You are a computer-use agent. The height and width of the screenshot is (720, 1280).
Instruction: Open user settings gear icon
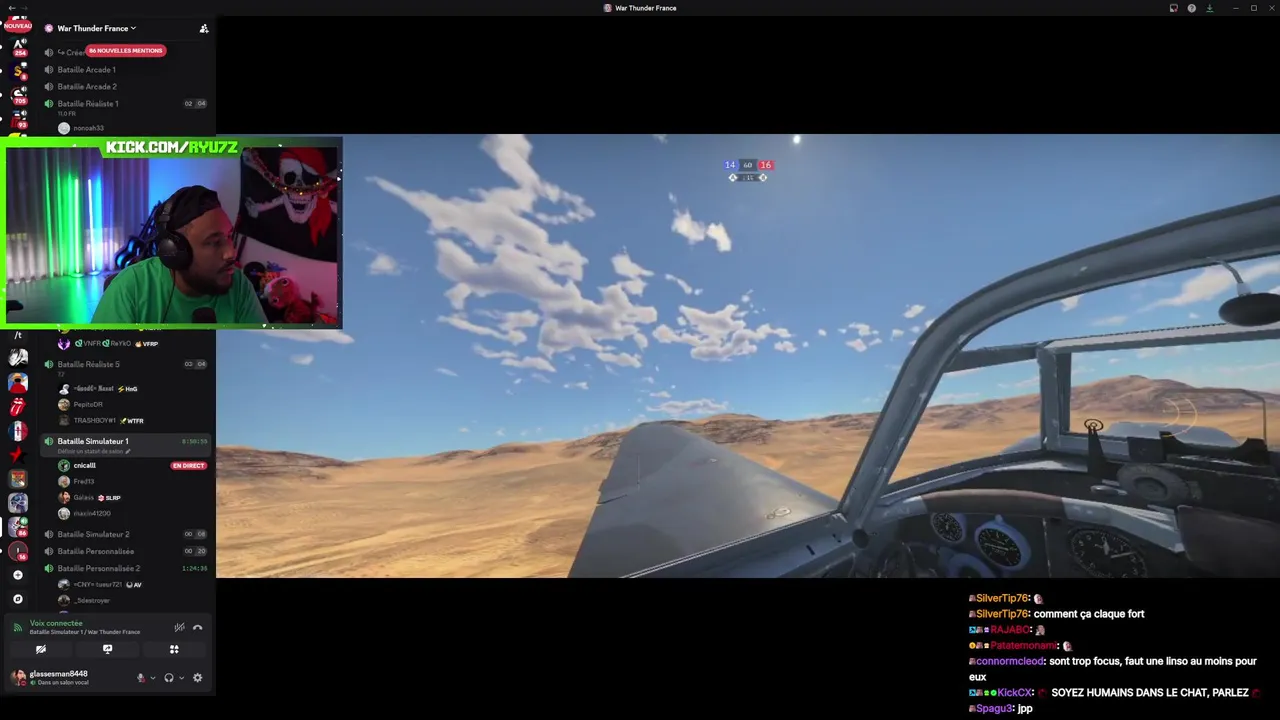tap(197, 677)
